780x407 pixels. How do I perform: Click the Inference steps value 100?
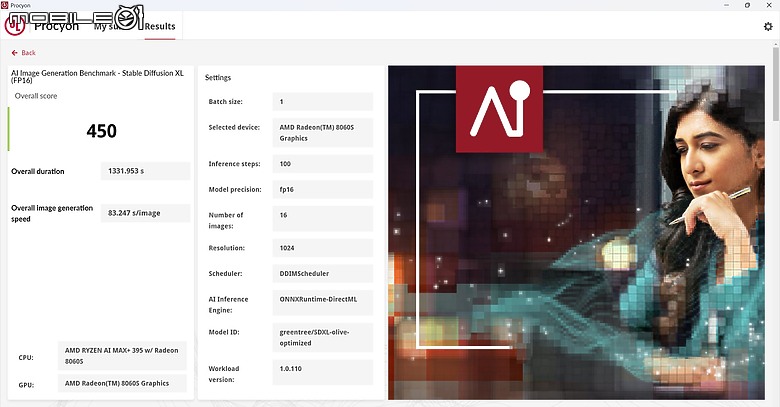pyautogui.click(x=322, y=164)
